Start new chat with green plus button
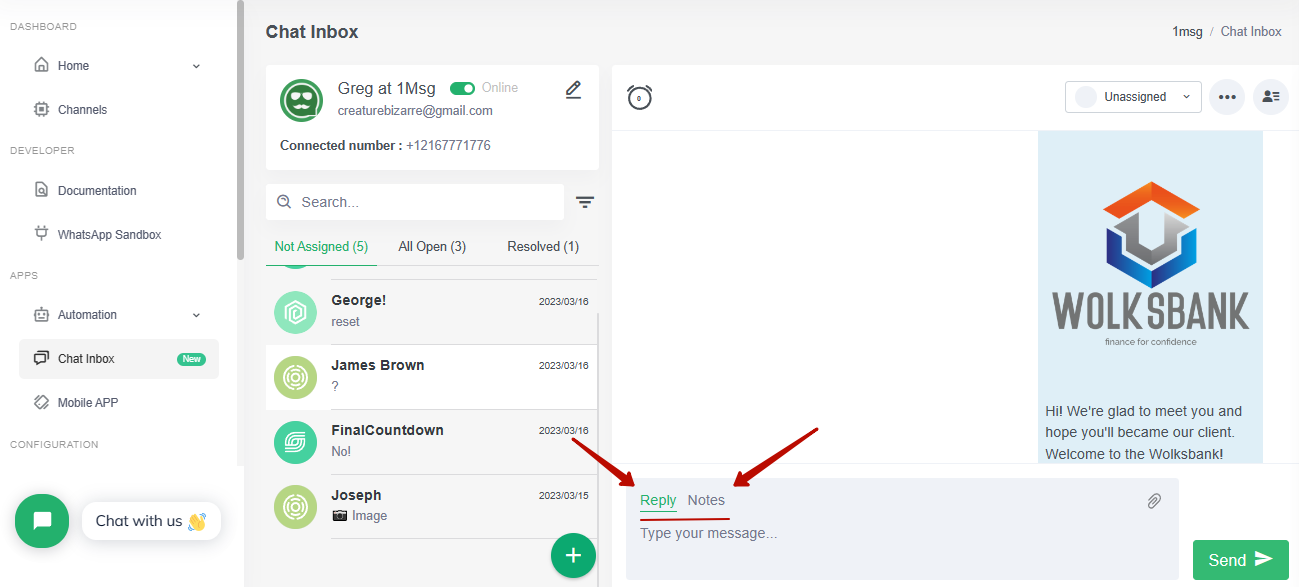 (573, 555)
